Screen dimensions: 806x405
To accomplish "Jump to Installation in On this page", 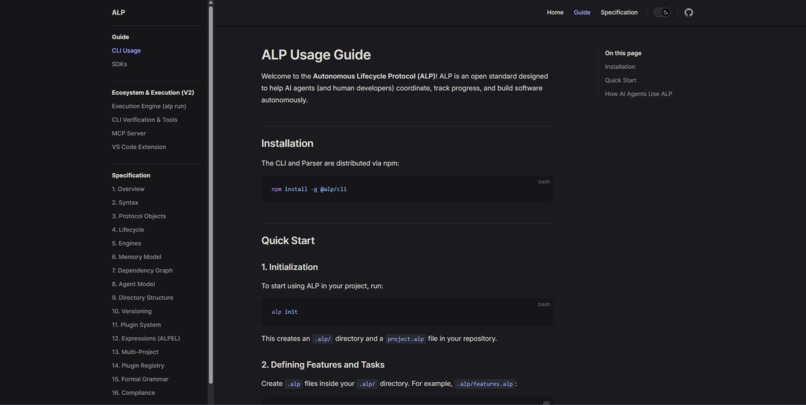I will pos(620,67).
